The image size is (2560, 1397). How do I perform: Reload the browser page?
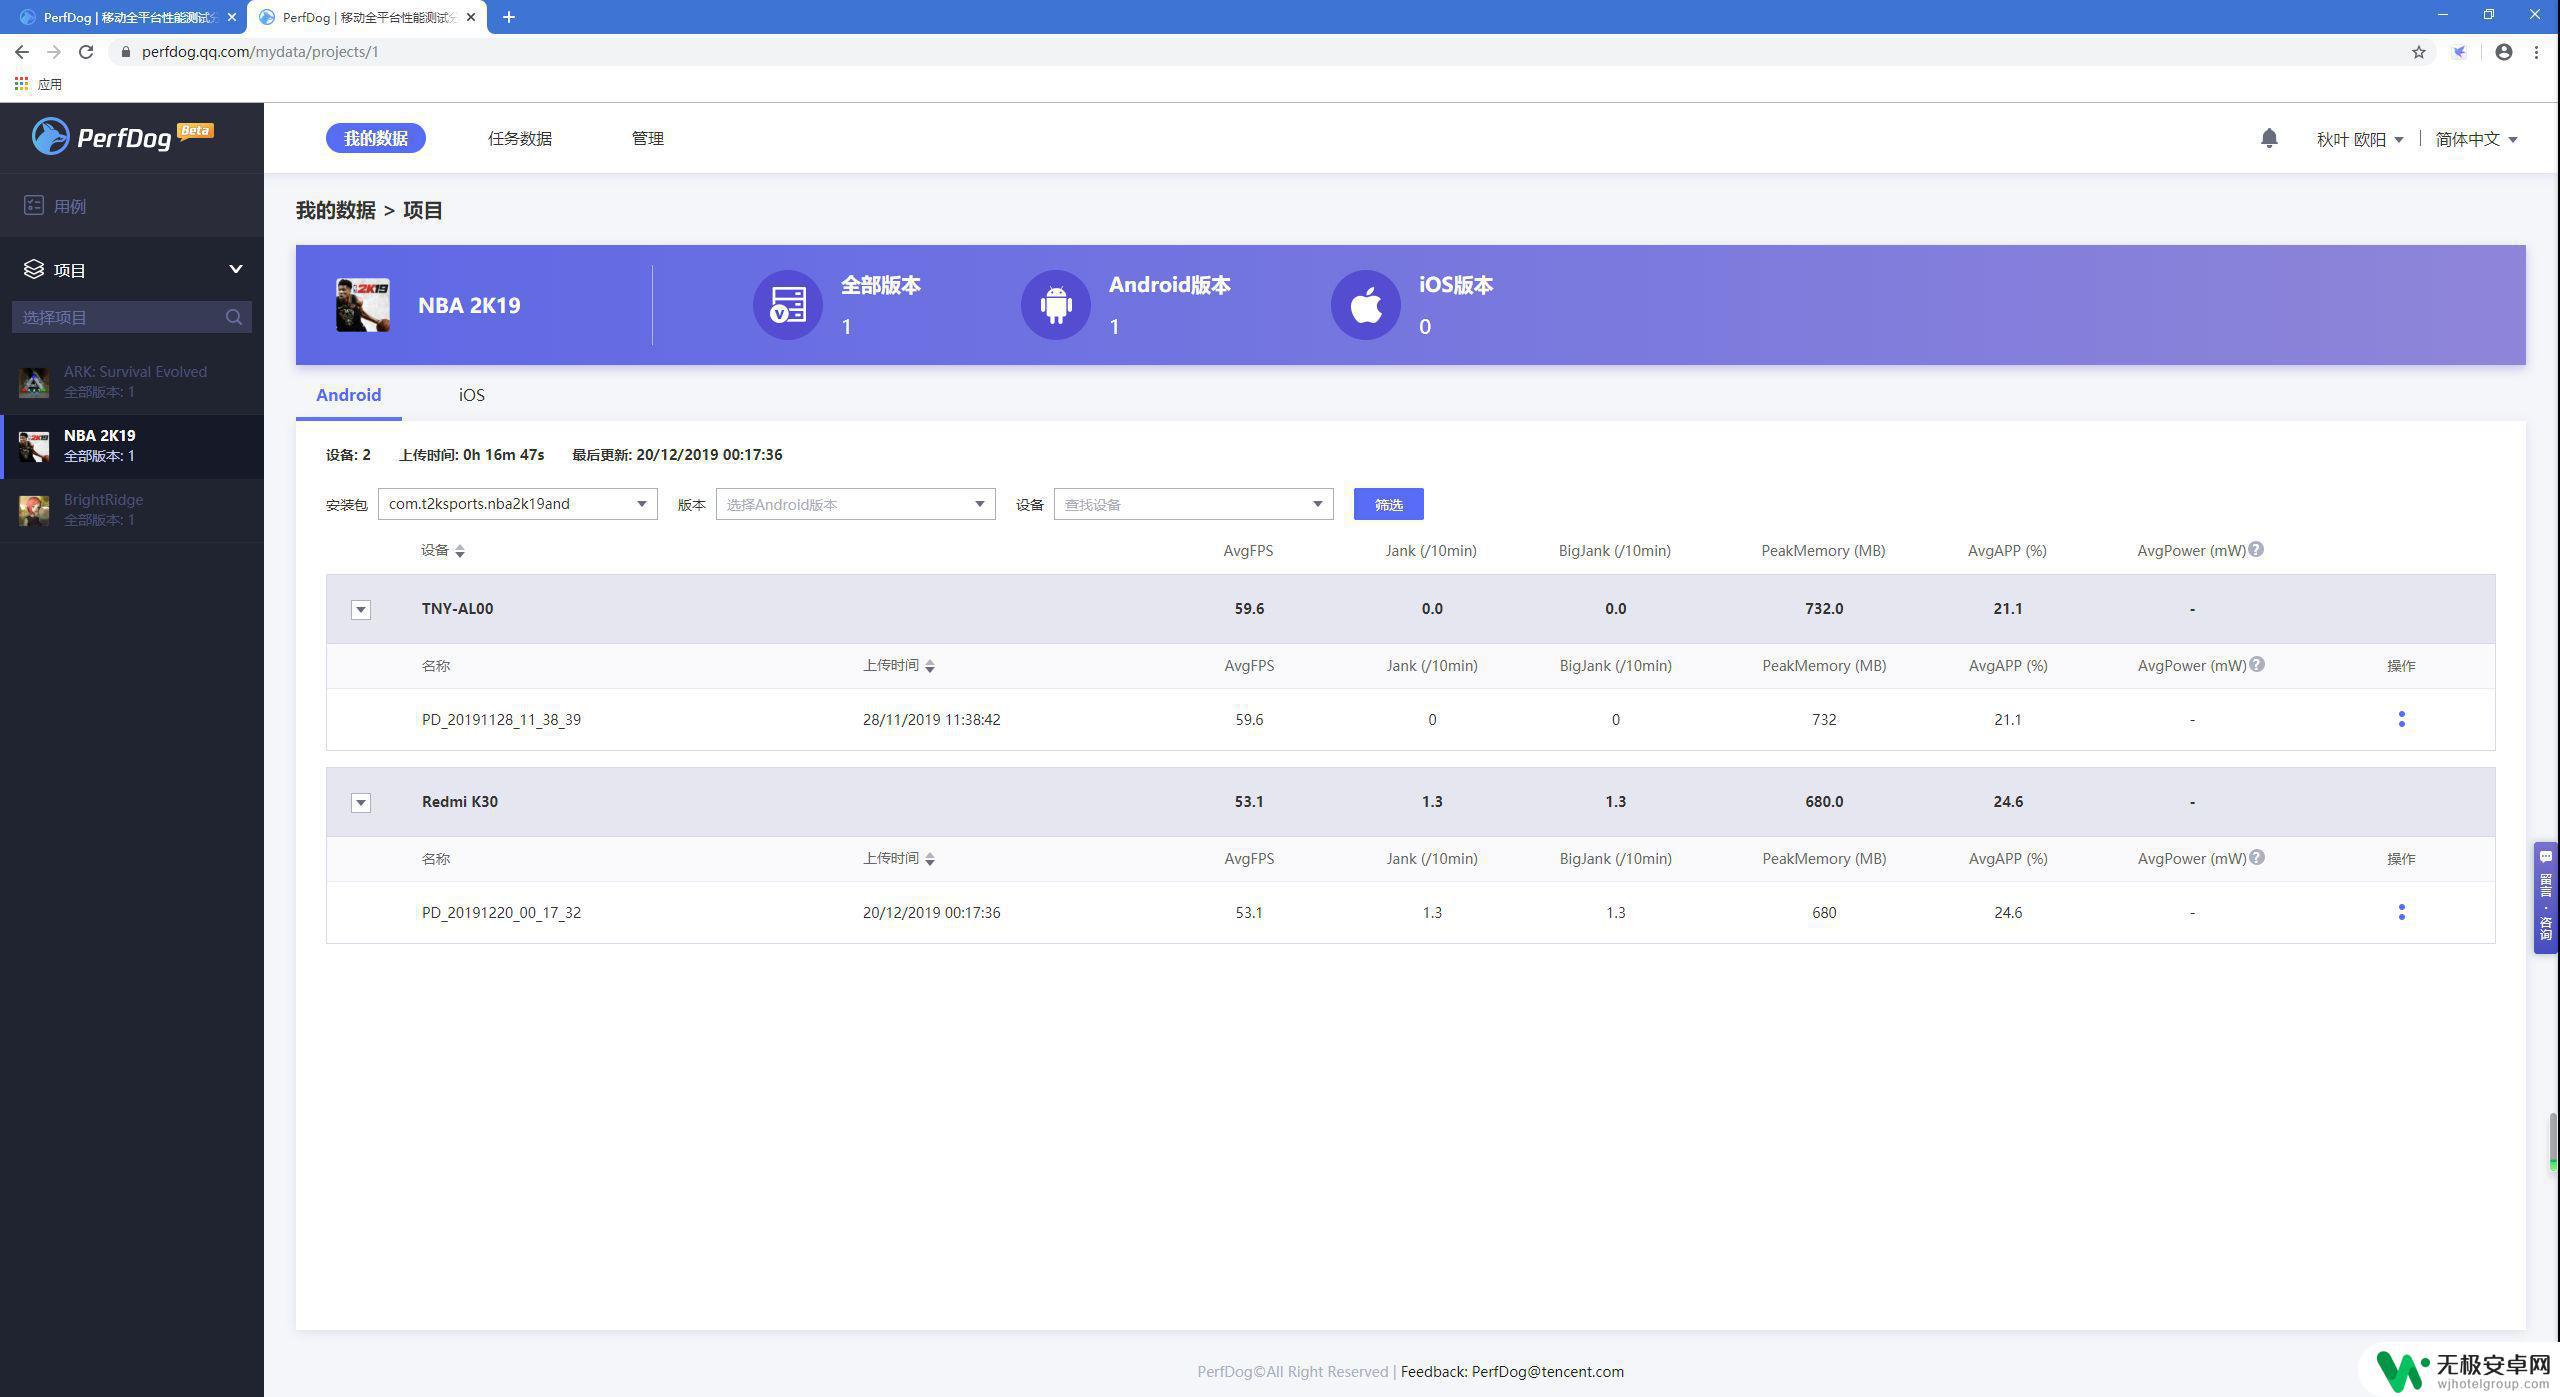point(86,52)
